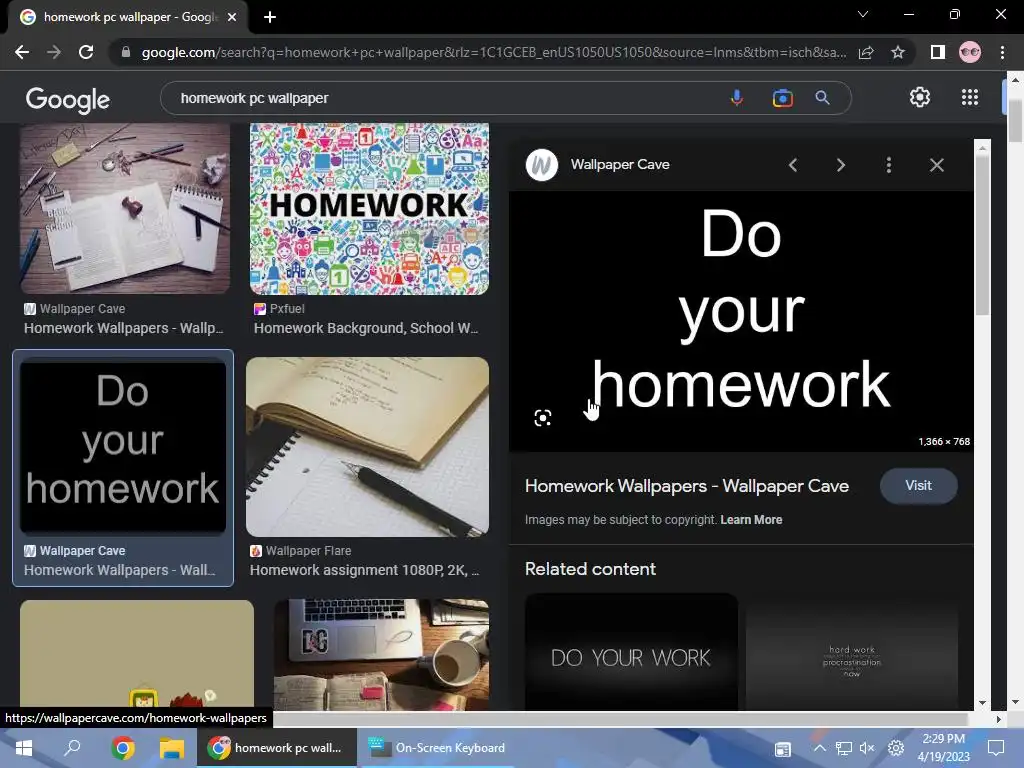The height and width of the screenshot is (768, 1024).
Task: Open the large Do your homework preview image
Action: pos(741,321)
